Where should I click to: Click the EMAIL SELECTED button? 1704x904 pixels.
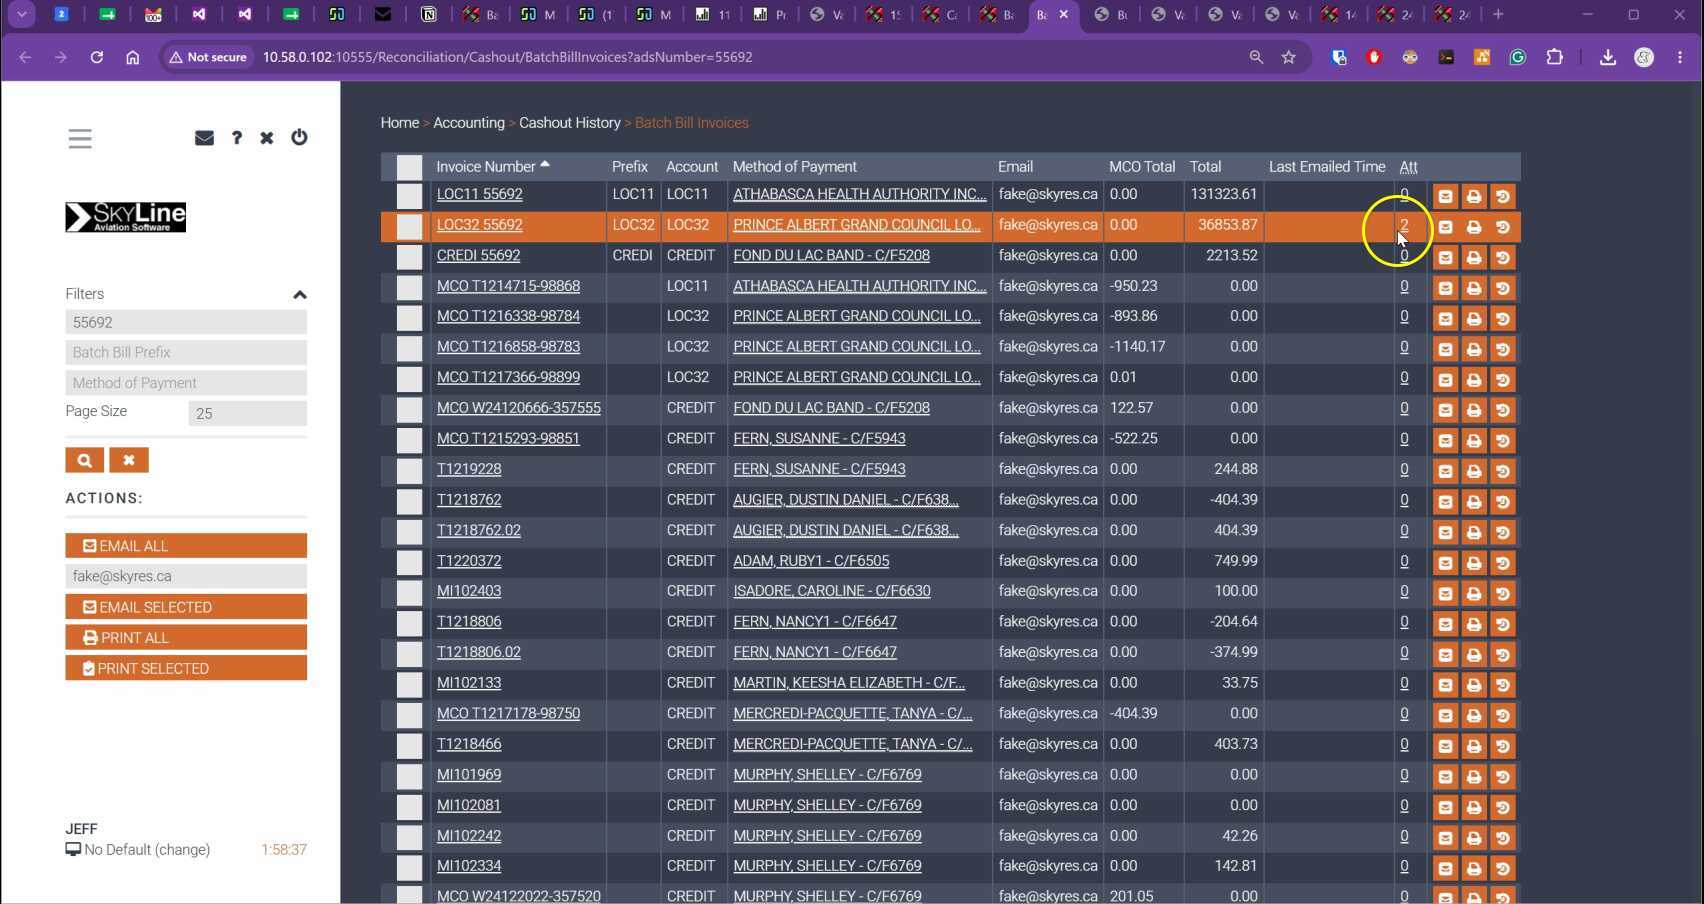pos(186,607)
